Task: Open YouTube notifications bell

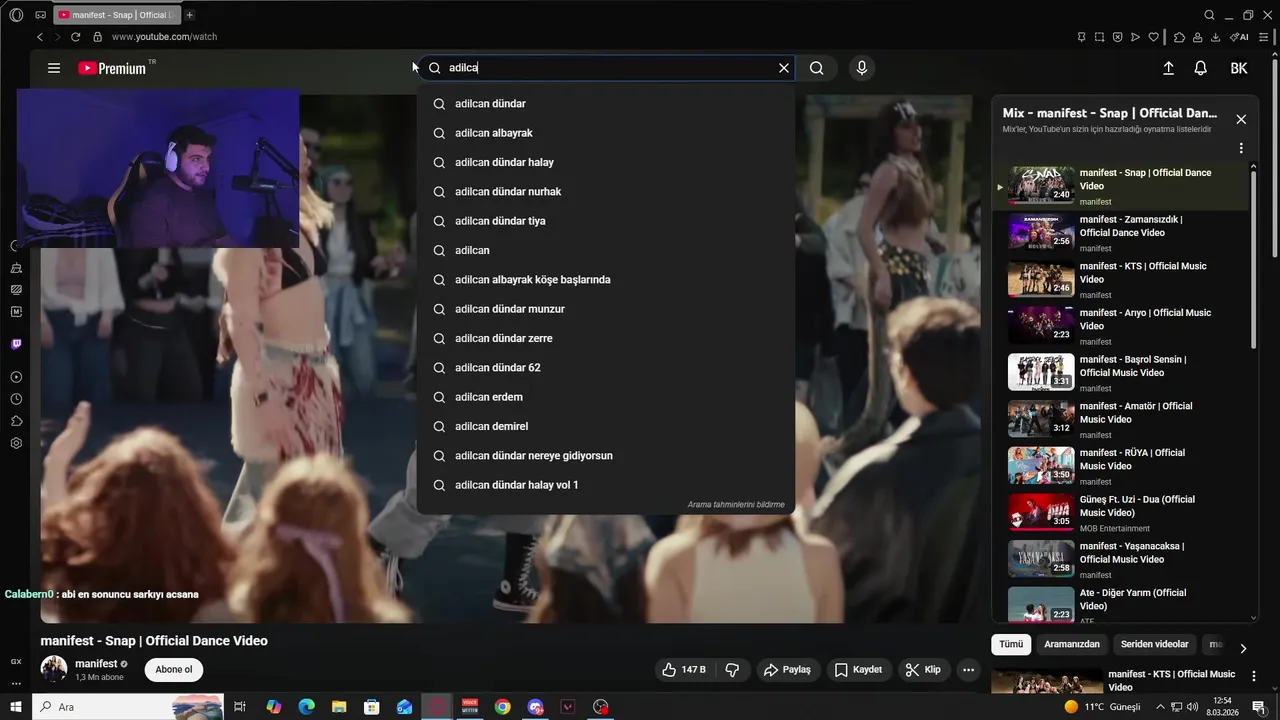Action: [1201, 68]
